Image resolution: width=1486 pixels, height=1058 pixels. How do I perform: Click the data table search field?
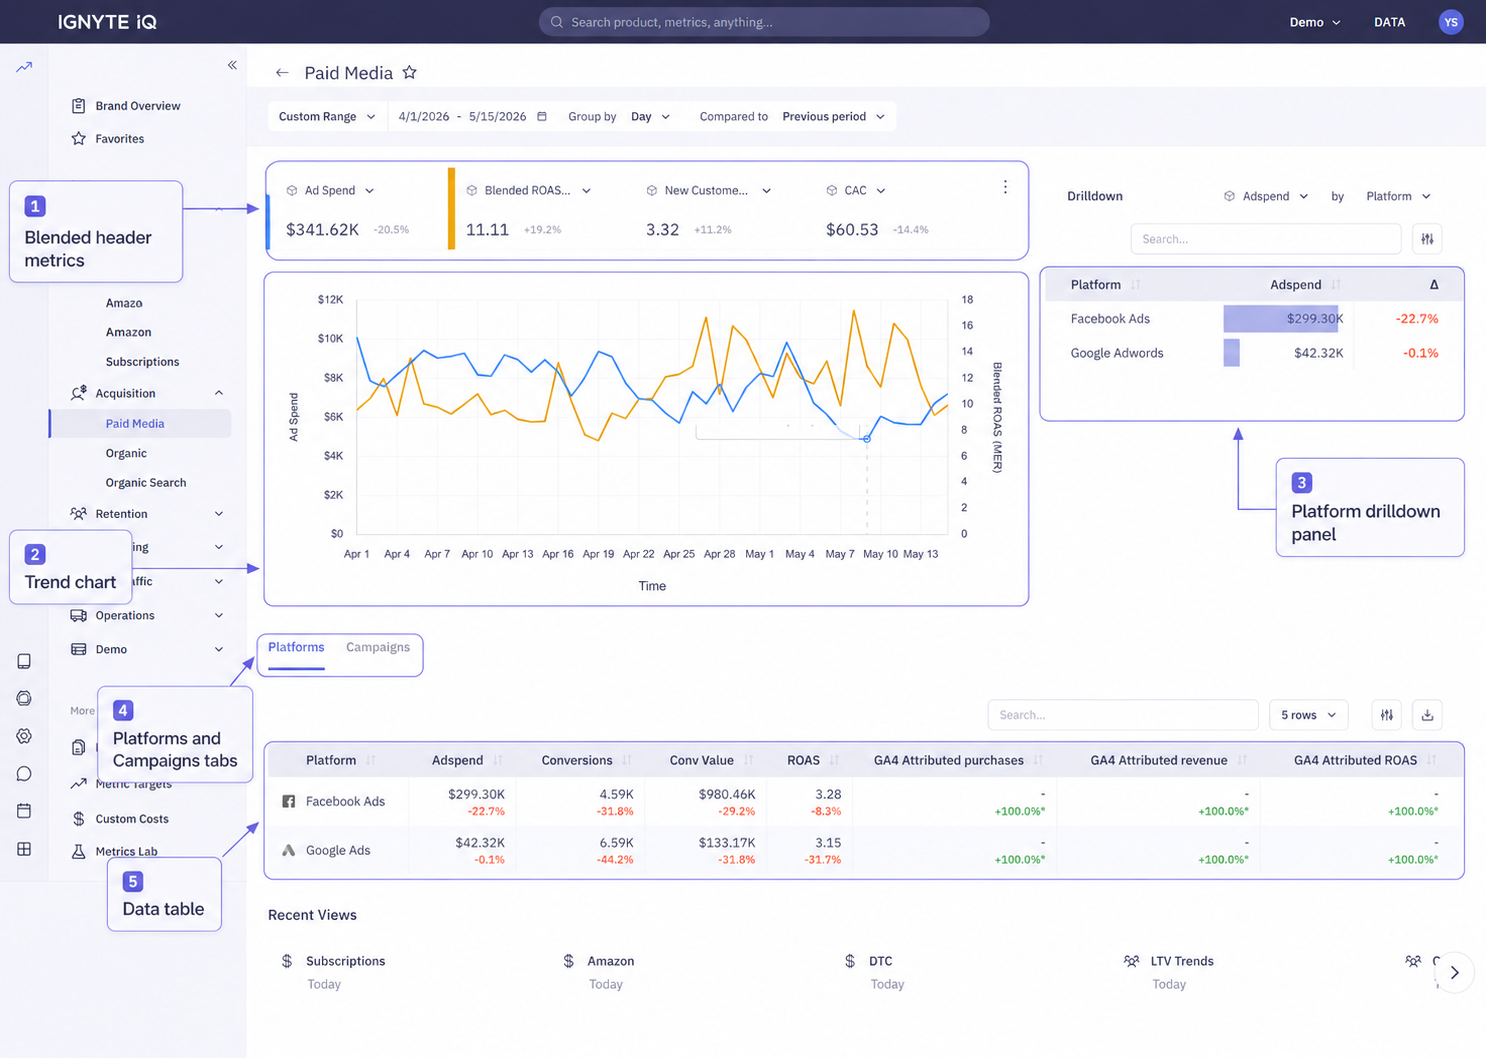click(x=1123, y=715)
